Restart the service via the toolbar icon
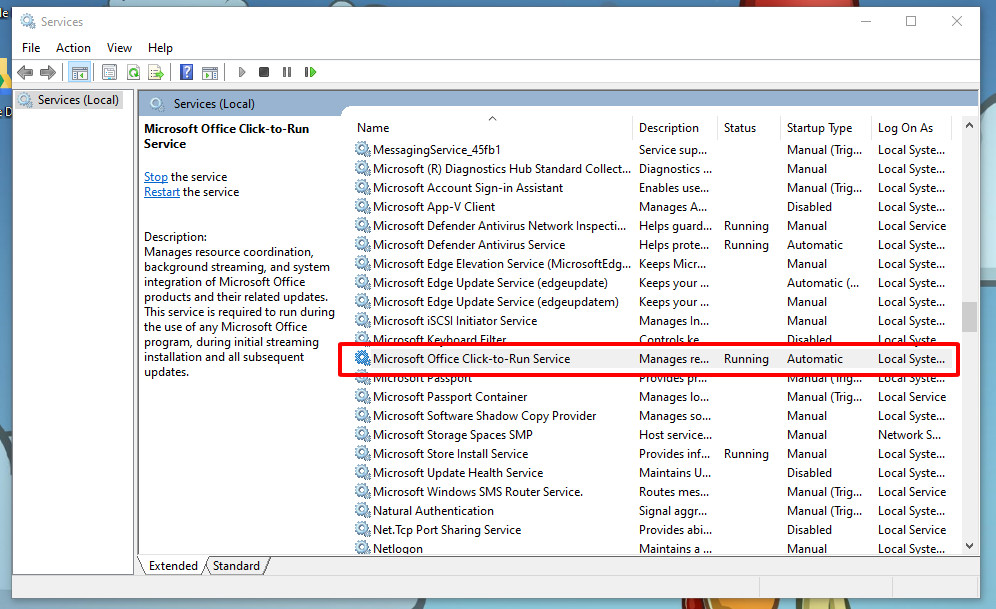 (x=311, y=71)
